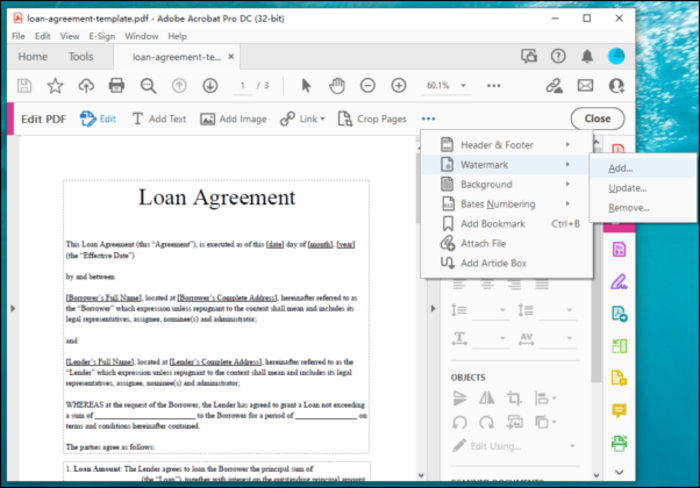The width and height of the screenshot is (700, 488).
Task: Select the Hand pan tool
Action: (x=337, y=86)
